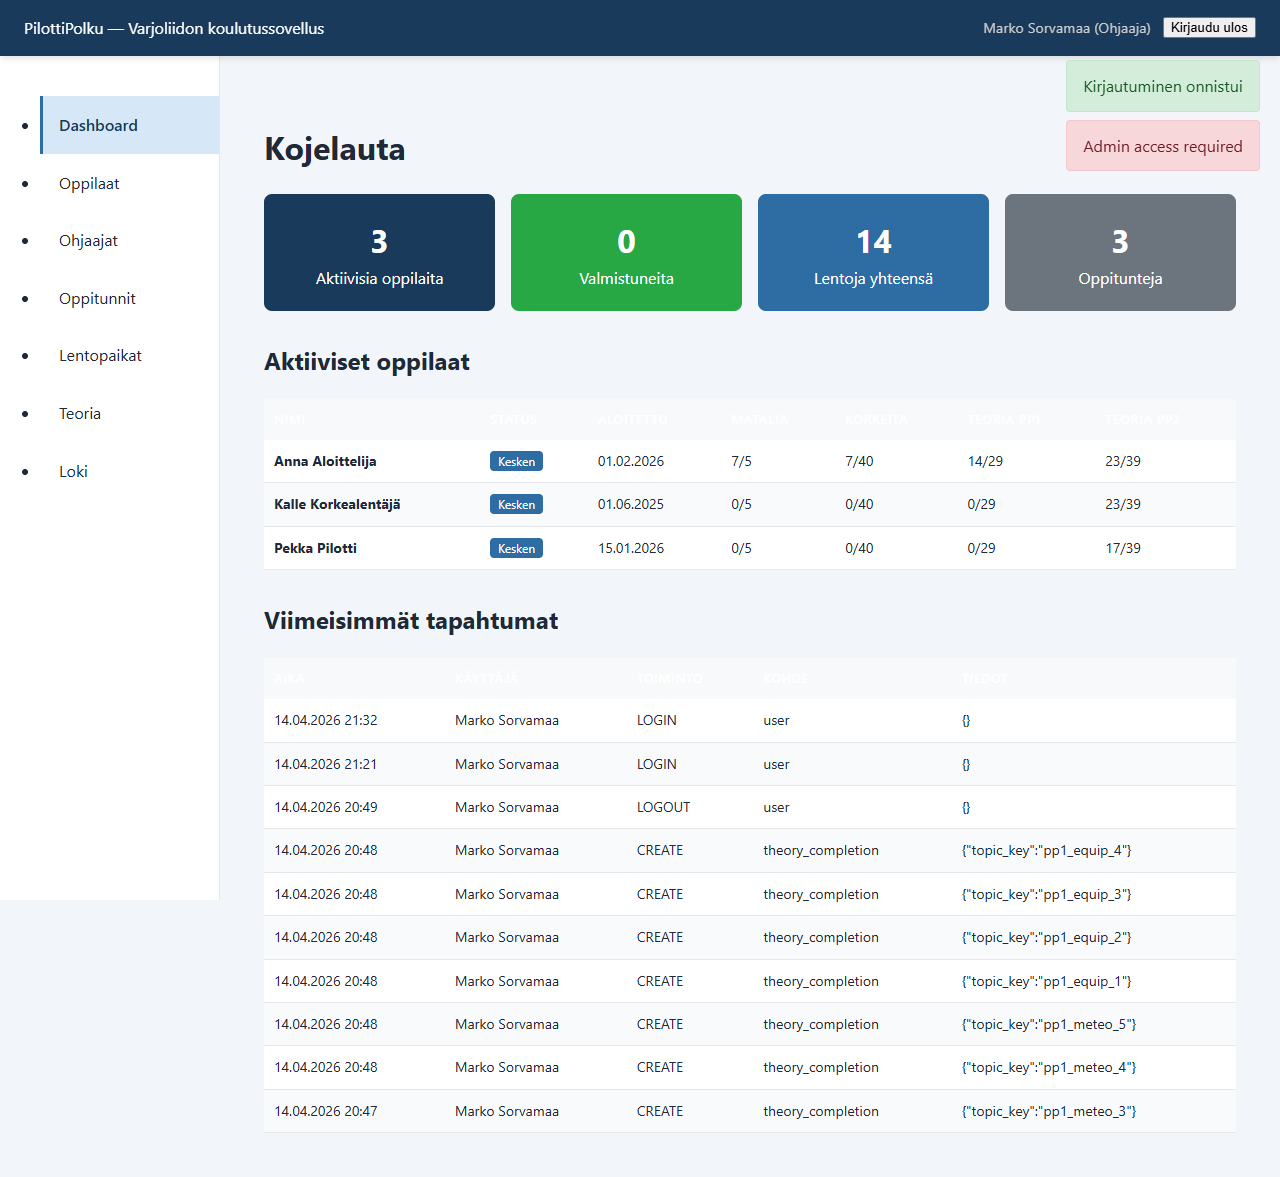Image resolution: width=1280 pixels, height=1177 pixels.
Task: Select Pekka Pilotti's row in the student table
Action: click(315, 548)
